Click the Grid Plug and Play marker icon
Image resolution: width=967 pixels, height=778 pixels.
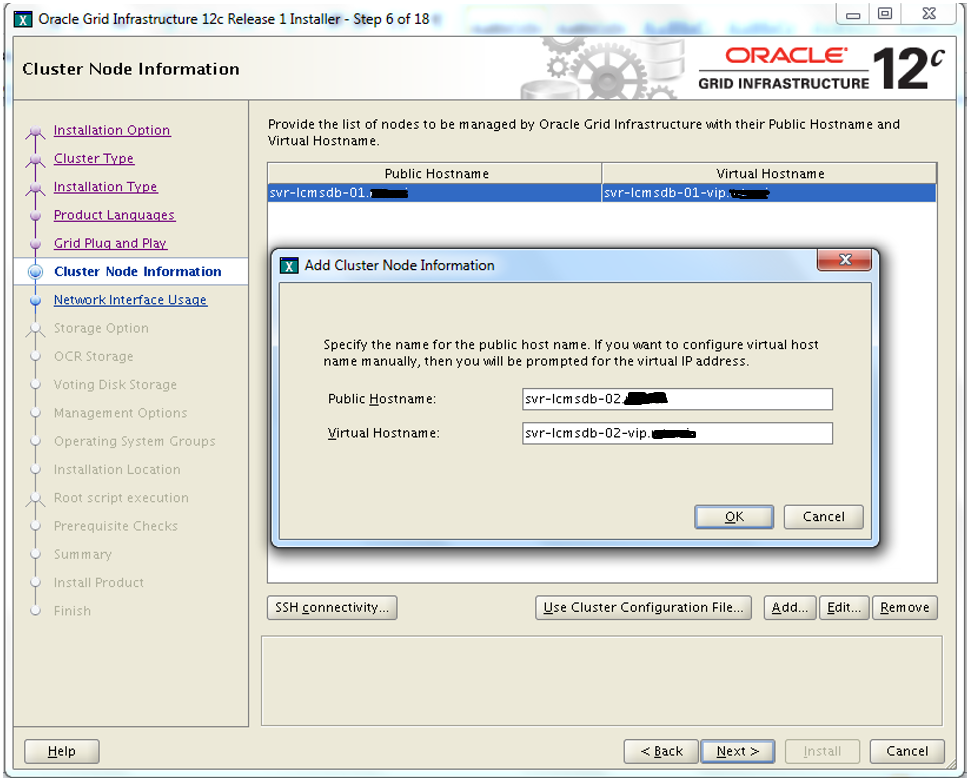36,244
